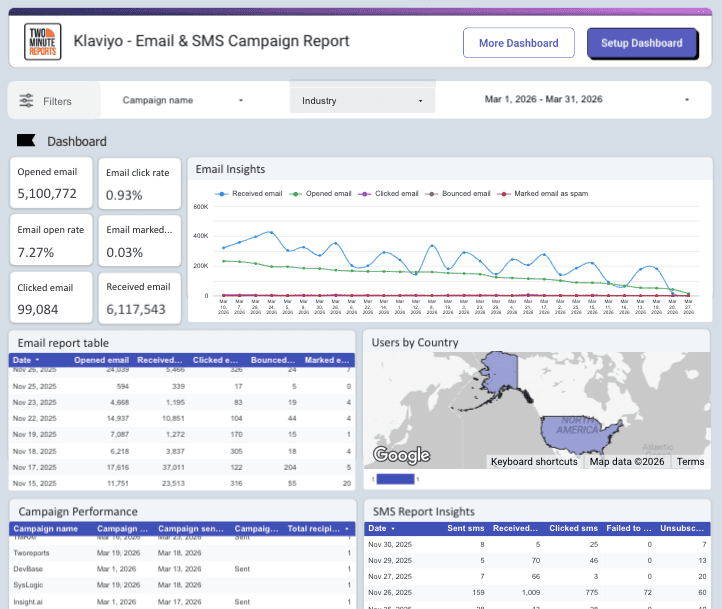Toggle Opened email legend marker
722x609 pixels.
point(295,194)
